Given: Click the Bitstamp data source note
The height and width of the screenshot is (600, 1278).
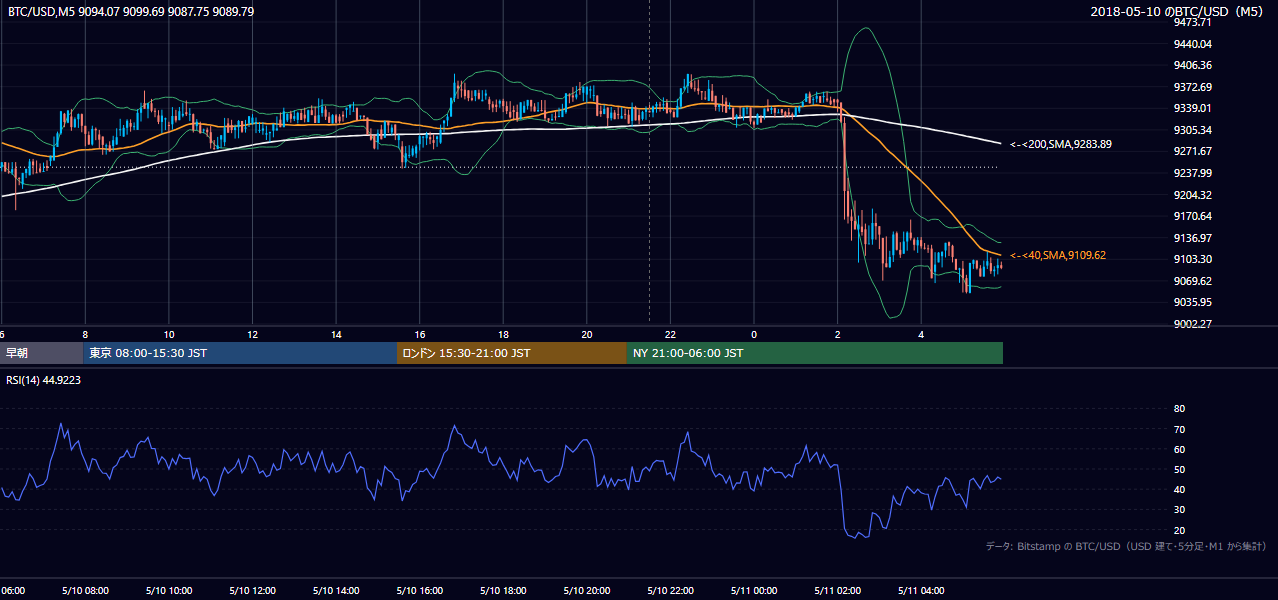Looking at the screenshot, I should [1126, 546].
